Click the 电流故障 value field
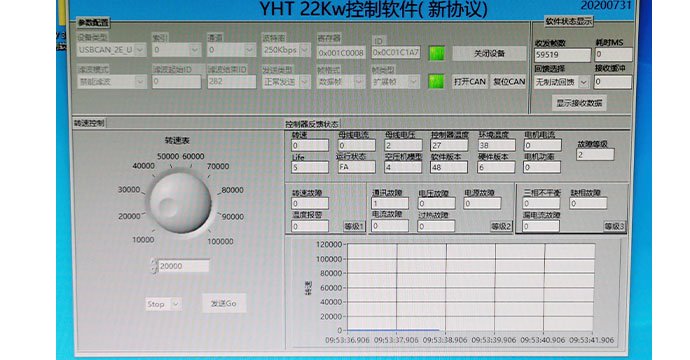The image size is (690, 360). pyautogui.click(x=390, y=226)
